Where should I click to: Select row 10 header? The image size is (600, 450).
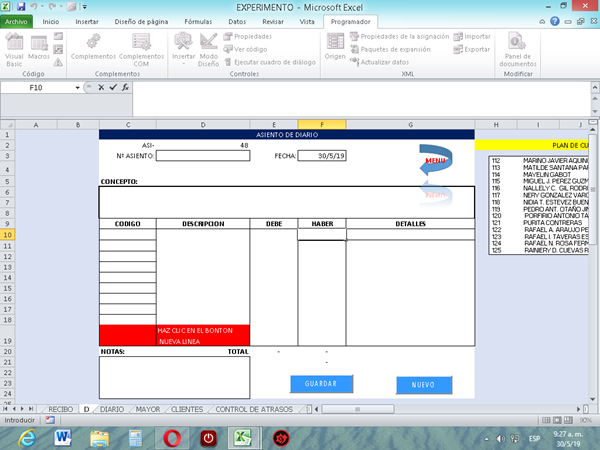pos(7,235)
